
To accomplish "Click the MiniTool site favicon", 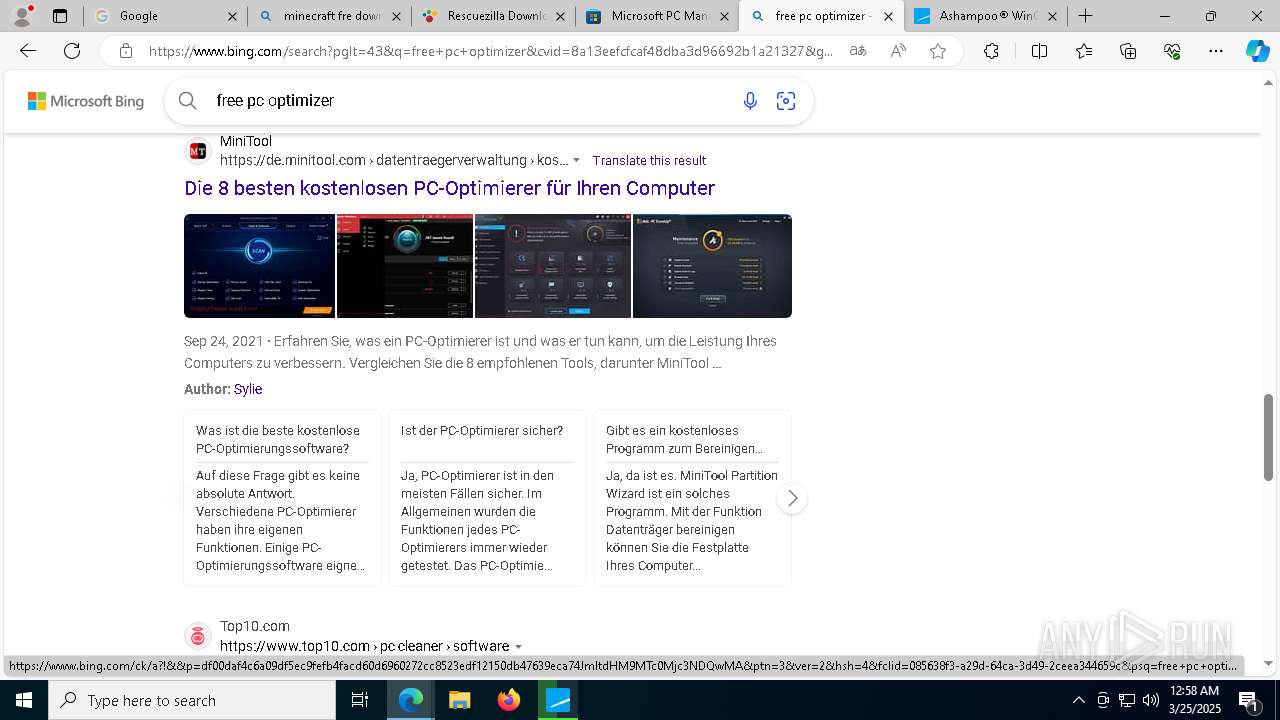I will pyautogui.click(x=198, y=151).
